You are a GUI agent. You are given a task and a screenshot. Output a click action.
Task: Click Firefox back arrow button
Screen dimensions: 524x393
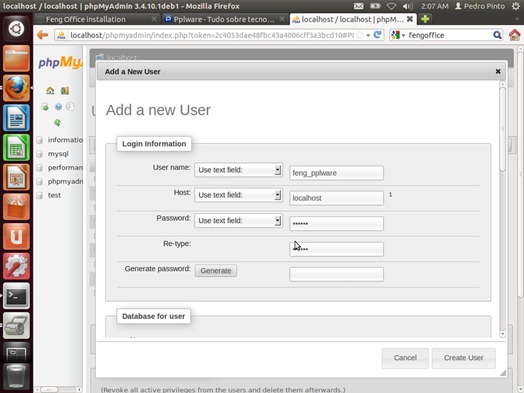point(42,35)
